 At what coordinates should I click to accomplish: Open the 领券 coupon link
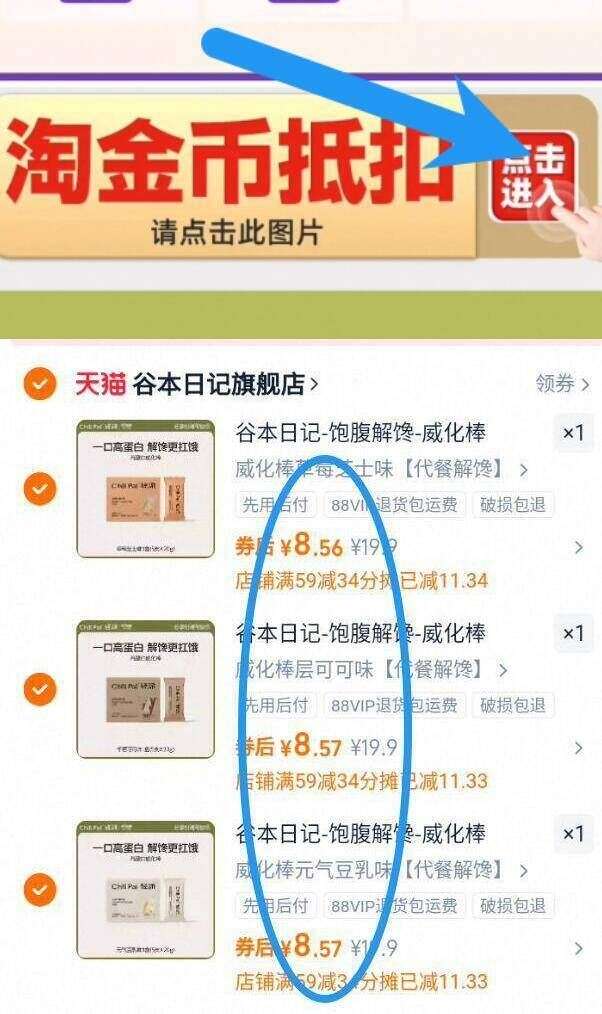[562, 383]
